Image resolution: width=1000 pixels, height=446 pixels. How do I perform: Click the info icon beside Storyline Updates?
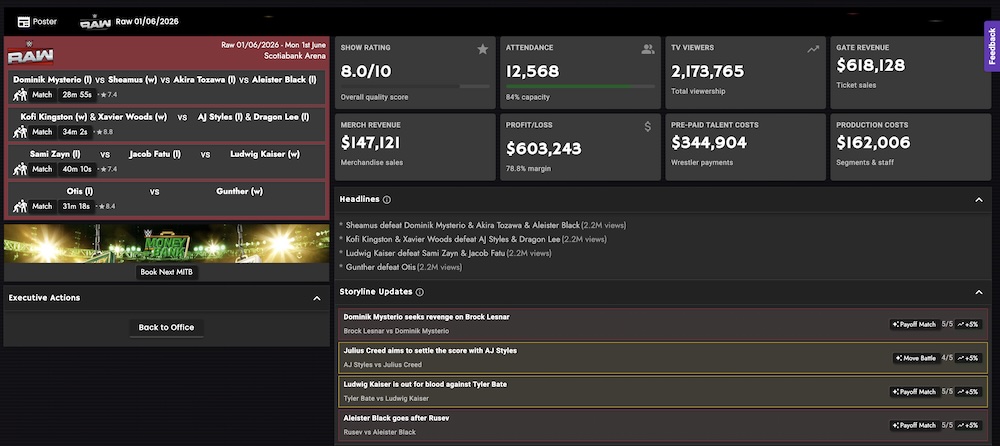coord(420,292)
